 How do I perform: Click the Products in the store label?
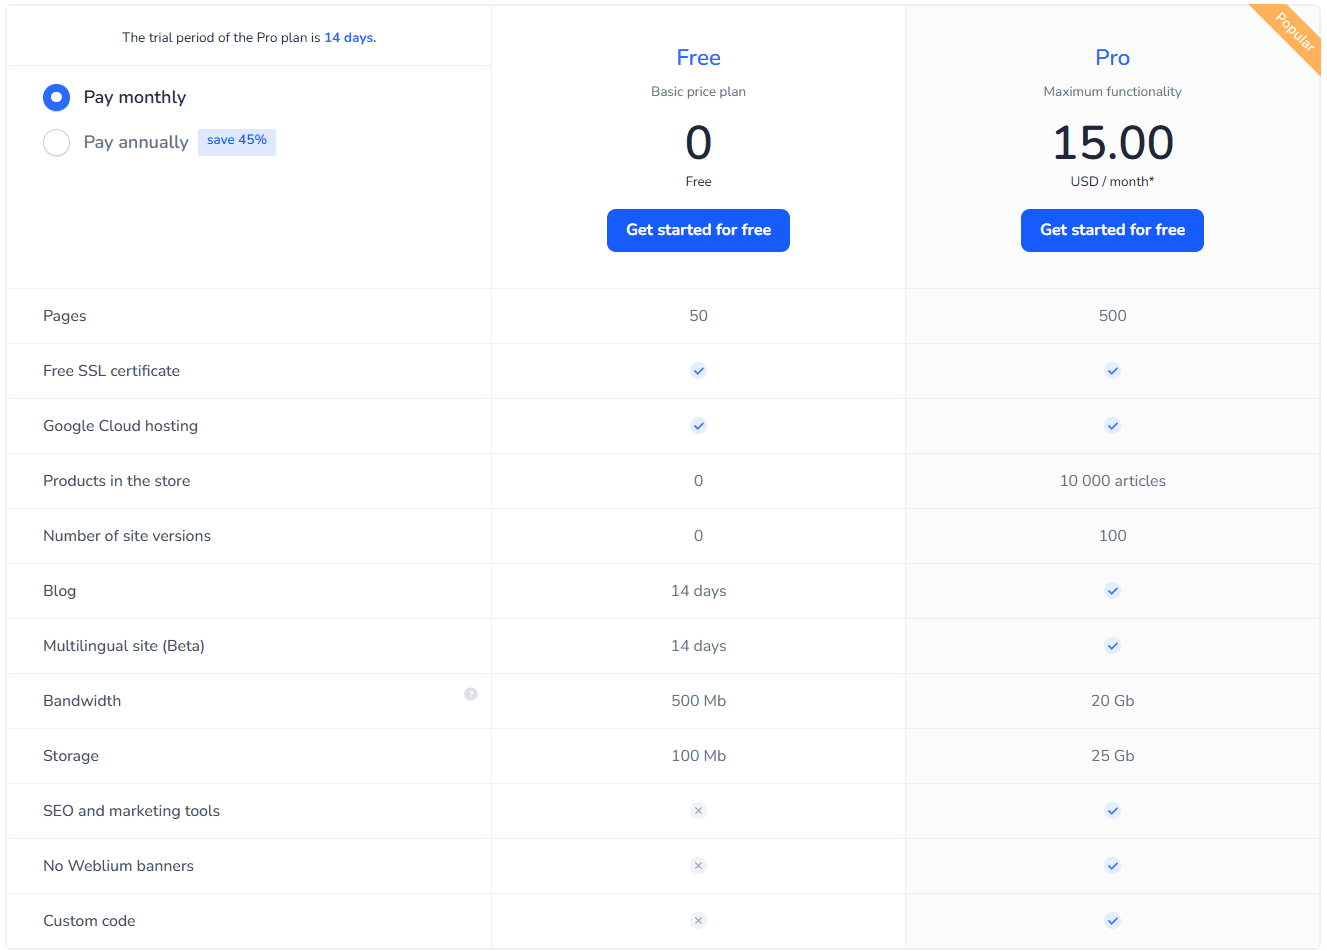coord(117,481)
